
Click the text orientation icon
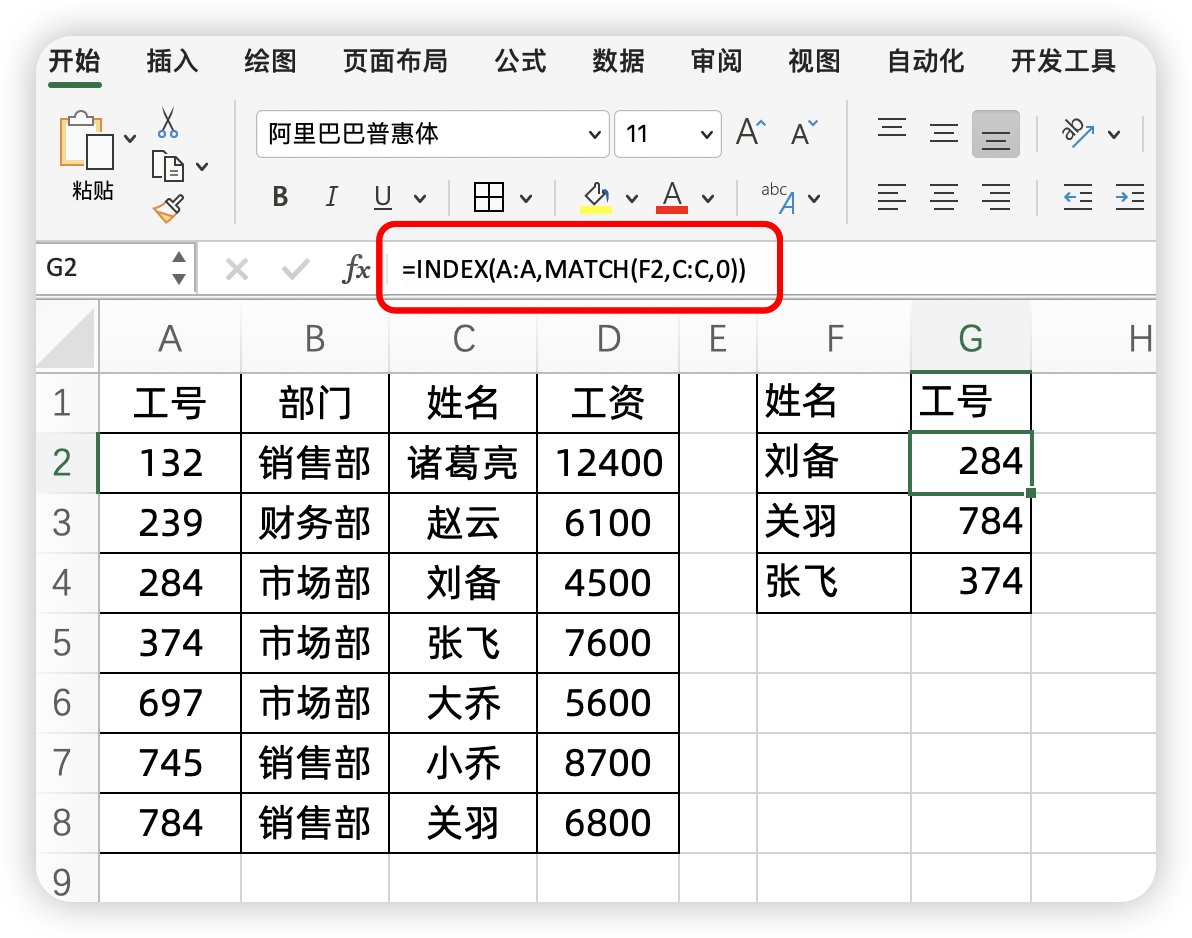click(1077, 134)
